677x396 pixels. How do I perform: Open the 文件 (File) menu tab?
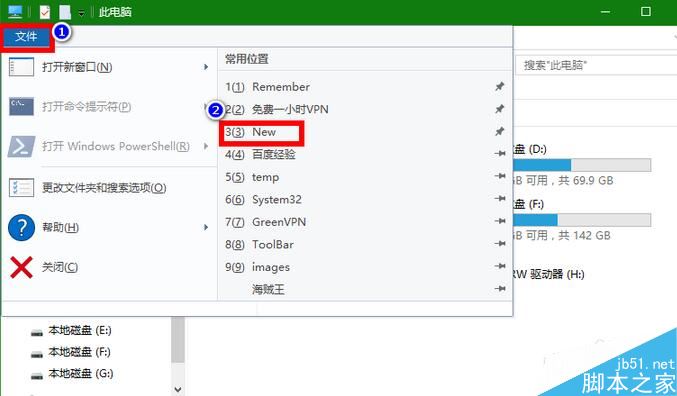coord(26,37)
